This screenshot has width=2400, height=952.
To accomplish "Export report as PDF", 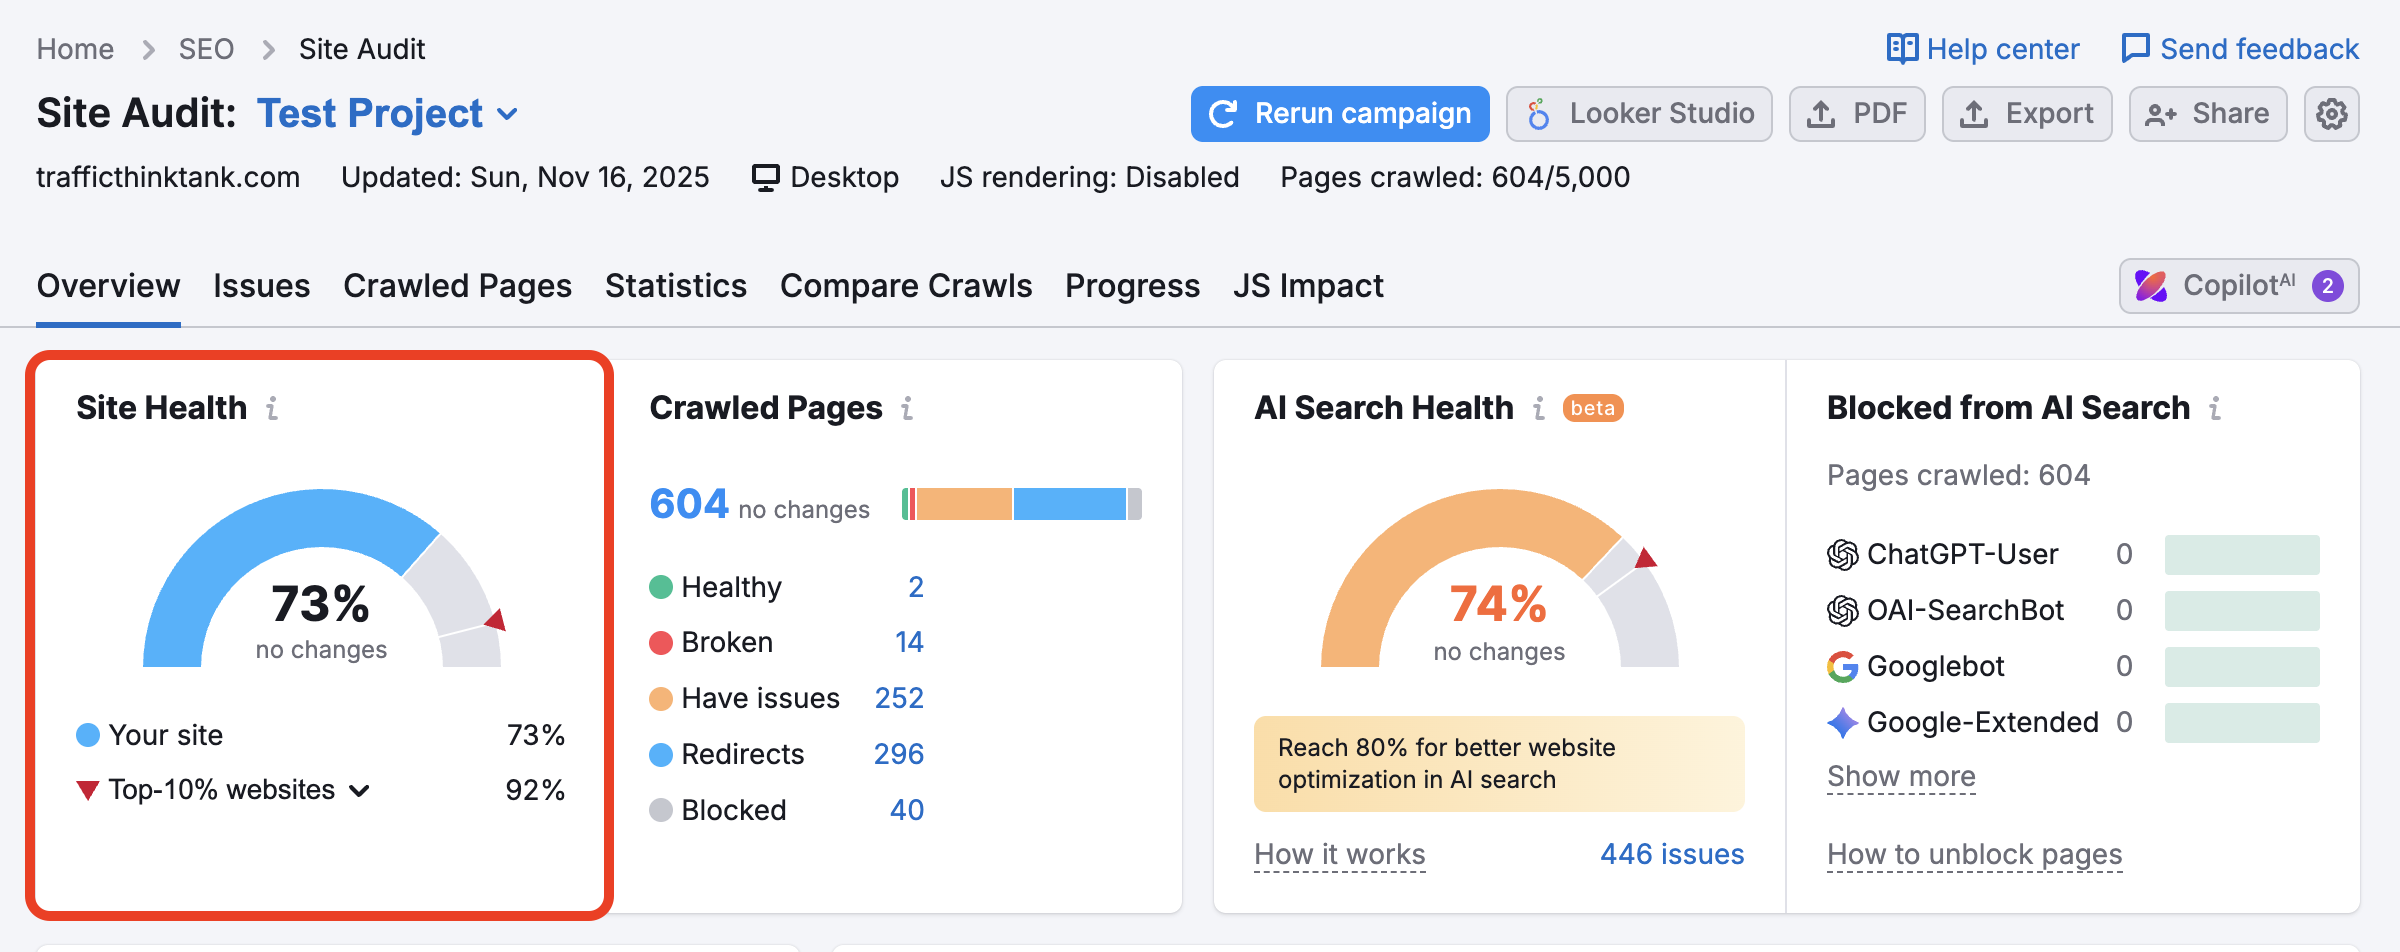I will [1857, 113].
